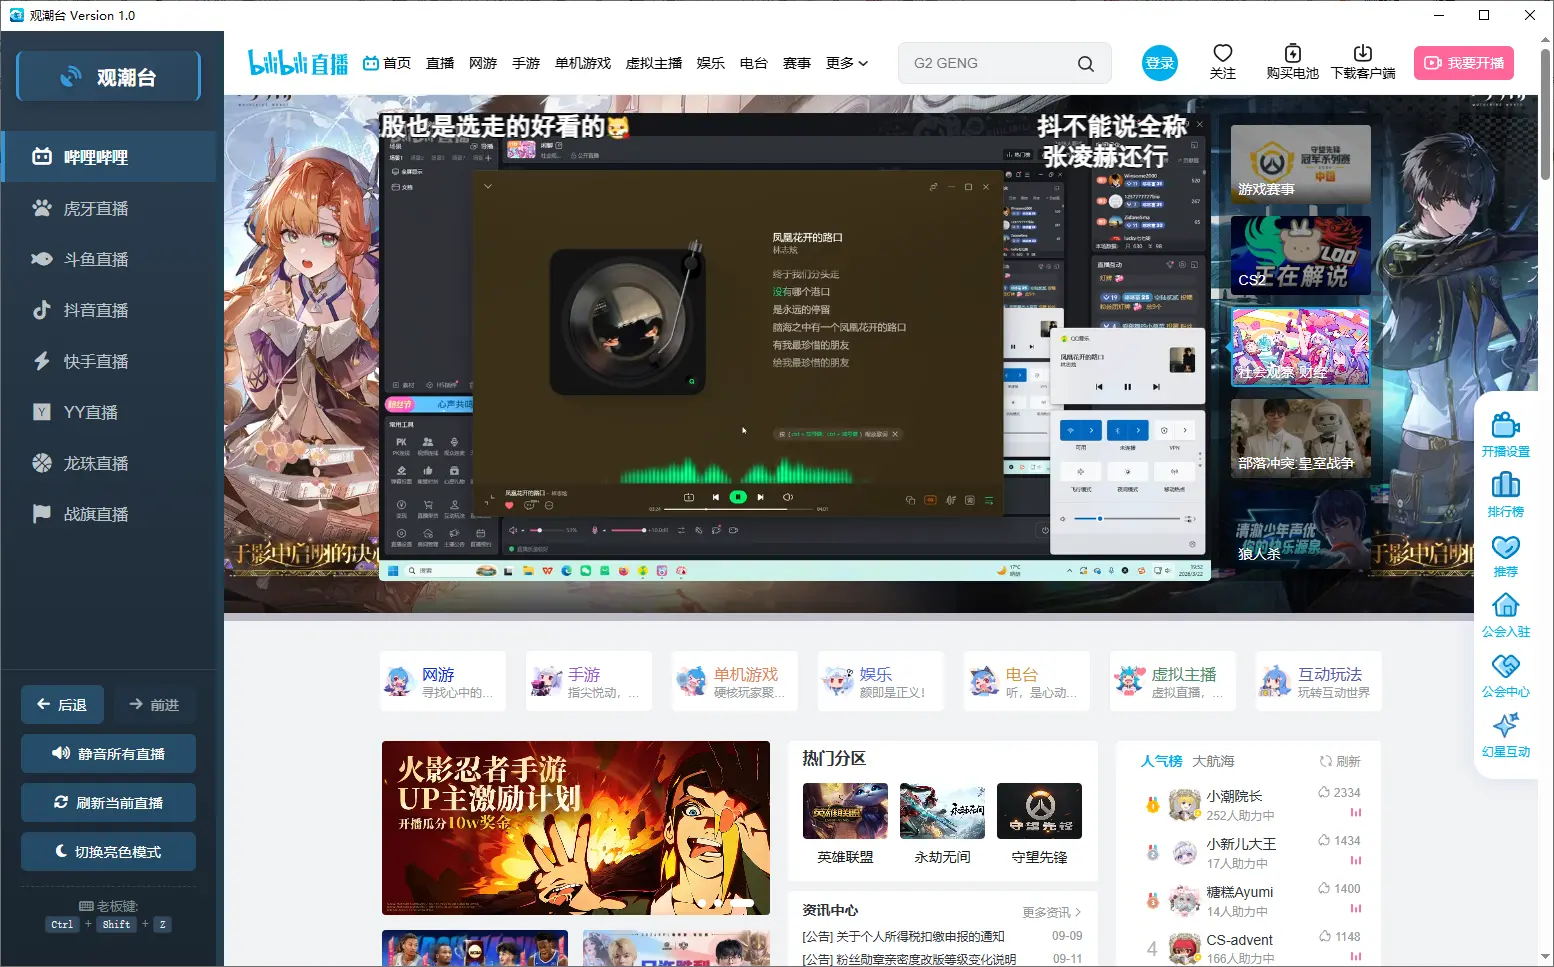
Task: Open 购买电池 from the top bar
Action: click(1293, 61)
